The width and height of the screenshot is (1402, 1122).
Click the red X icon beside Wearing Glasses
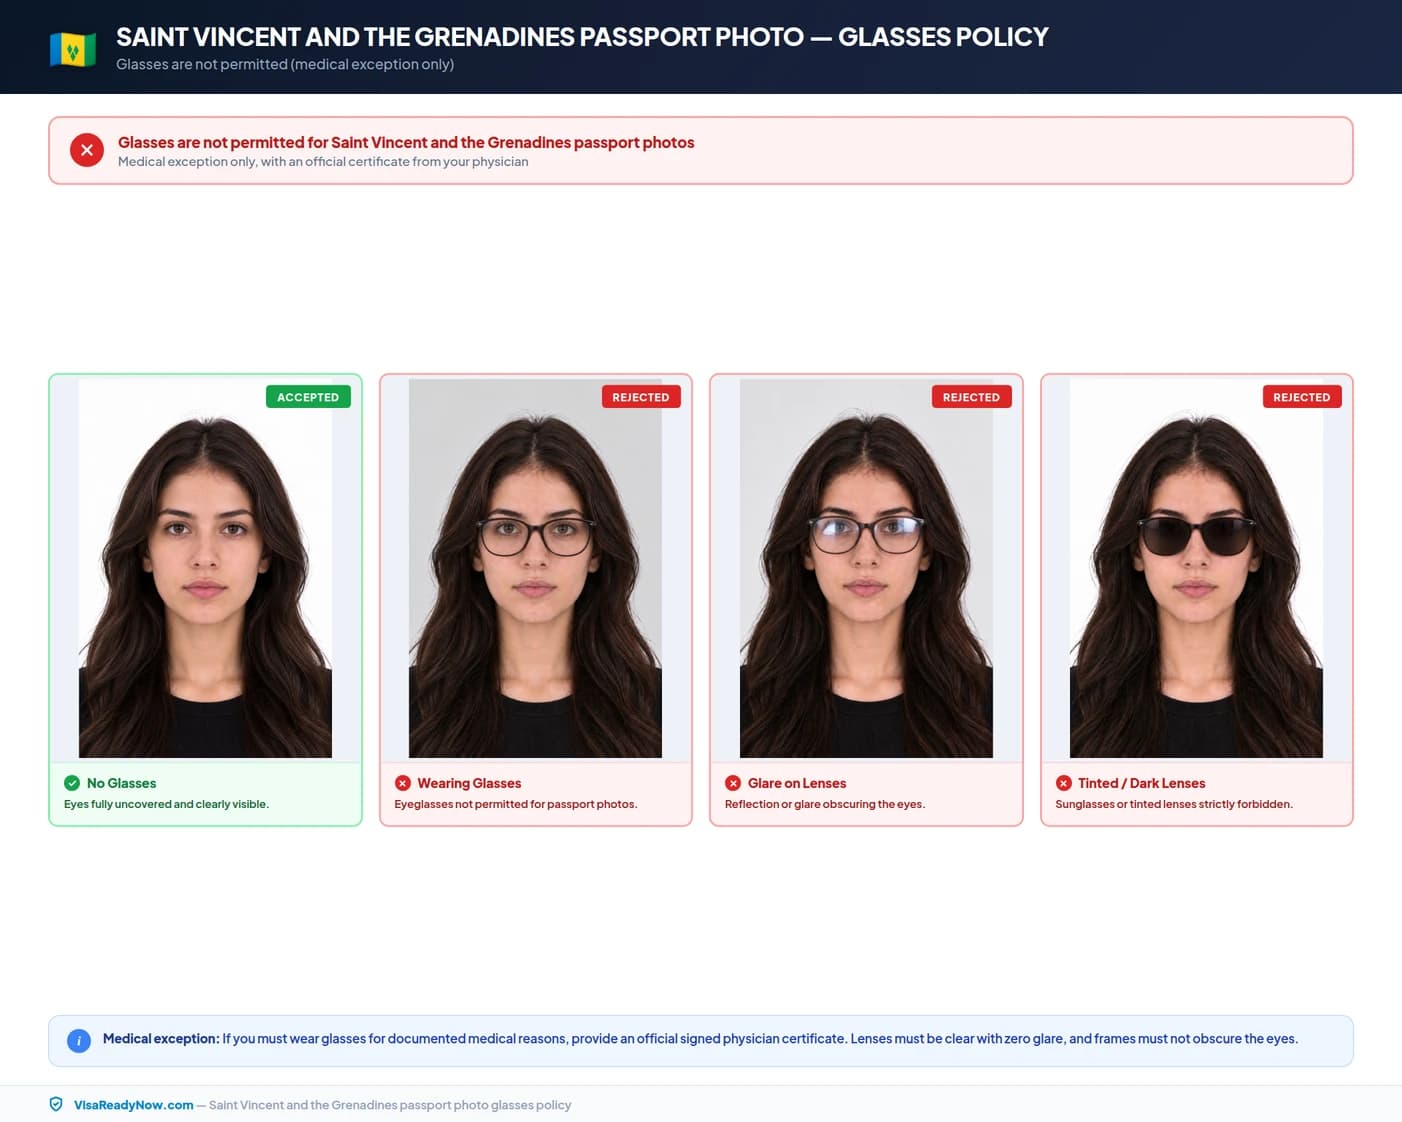click(403, 783)
